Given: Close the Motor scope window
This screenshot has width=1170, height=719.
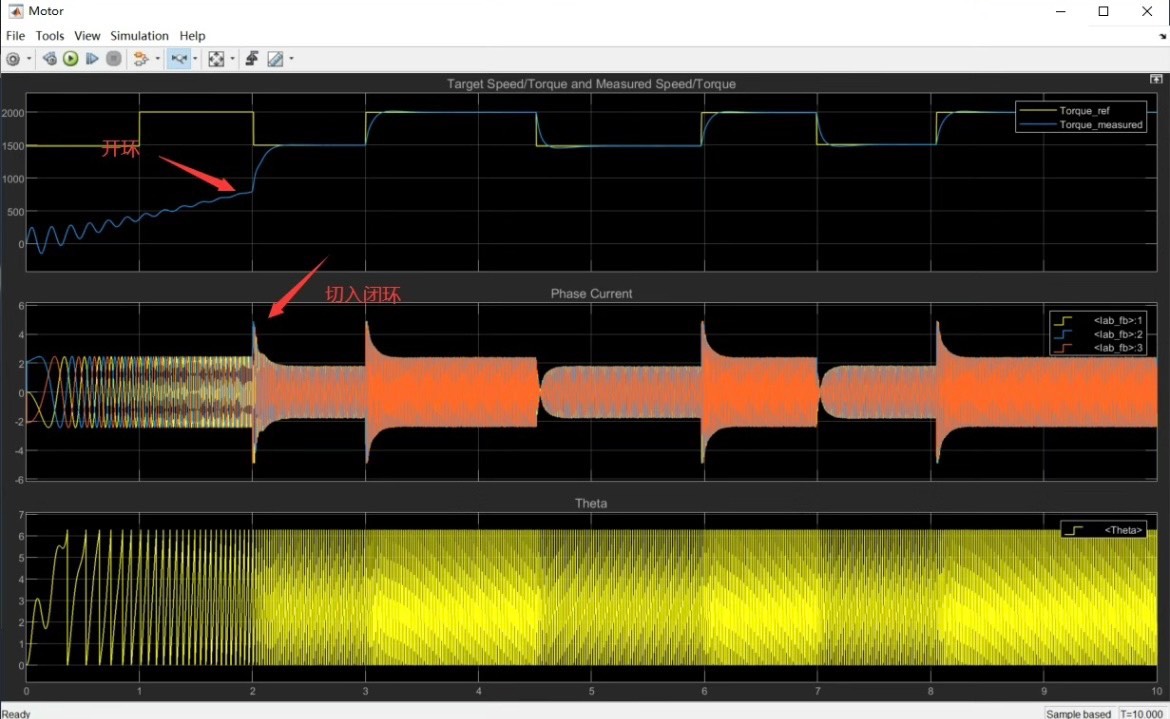Looking at the screenshot, I should point(1147,11).
